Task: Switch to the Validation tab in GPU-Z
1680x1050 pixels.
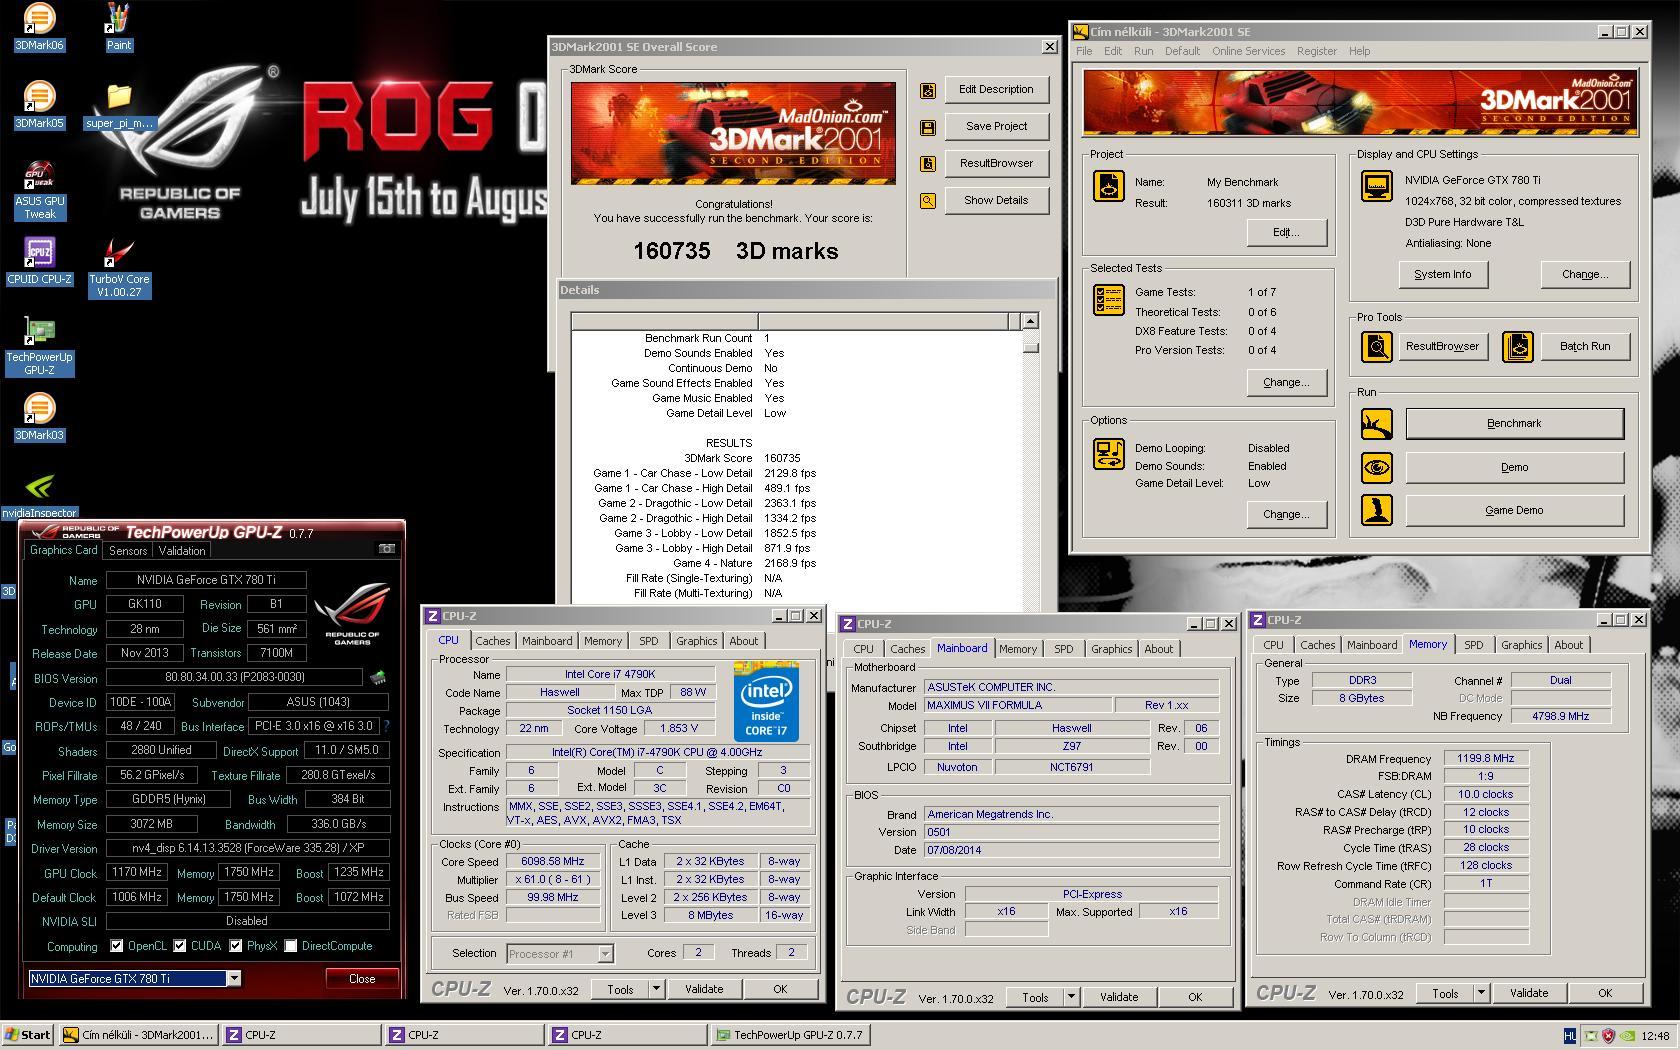Action: pyautogui.click(x=182, y=551)
